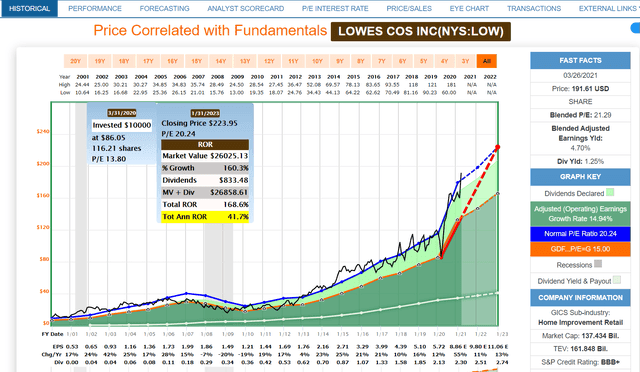Collapse the FAST FACTS panel header
This screenshot has height=372, width=640.
(x=580, y=60)
